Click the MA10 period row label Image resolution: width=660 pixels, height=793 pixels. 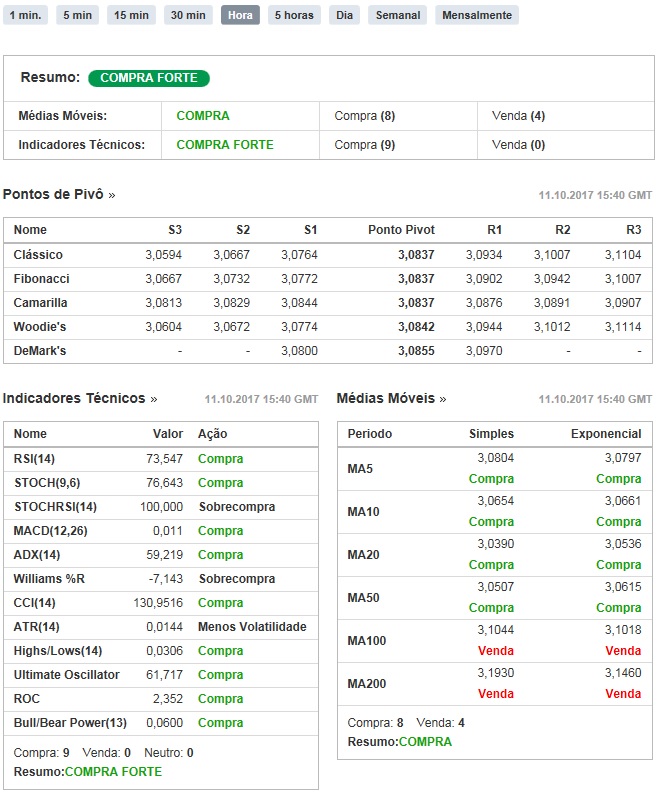(363, 512)
